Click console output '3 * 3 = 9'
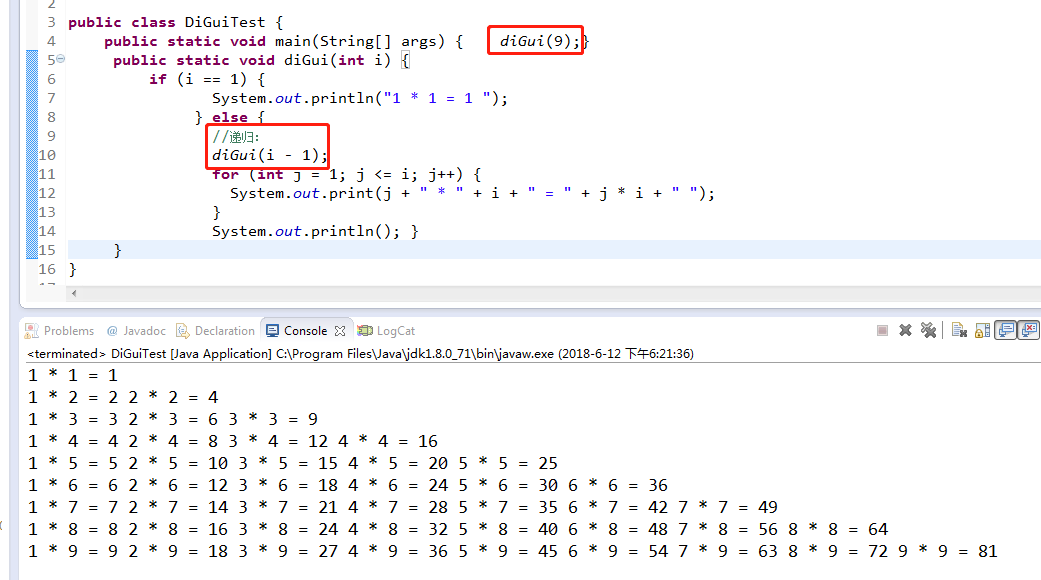This screenshot has width=1041, height=580. coord(274,419)
